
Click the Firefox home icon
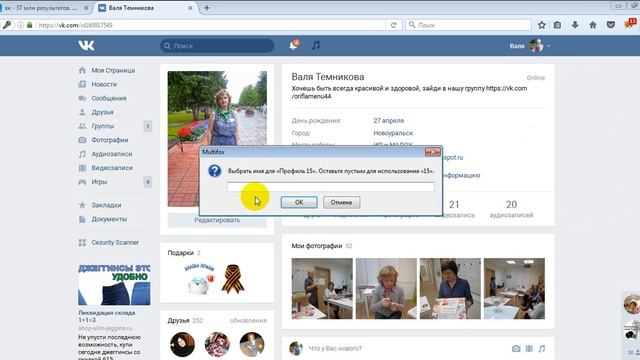(593, 25)
